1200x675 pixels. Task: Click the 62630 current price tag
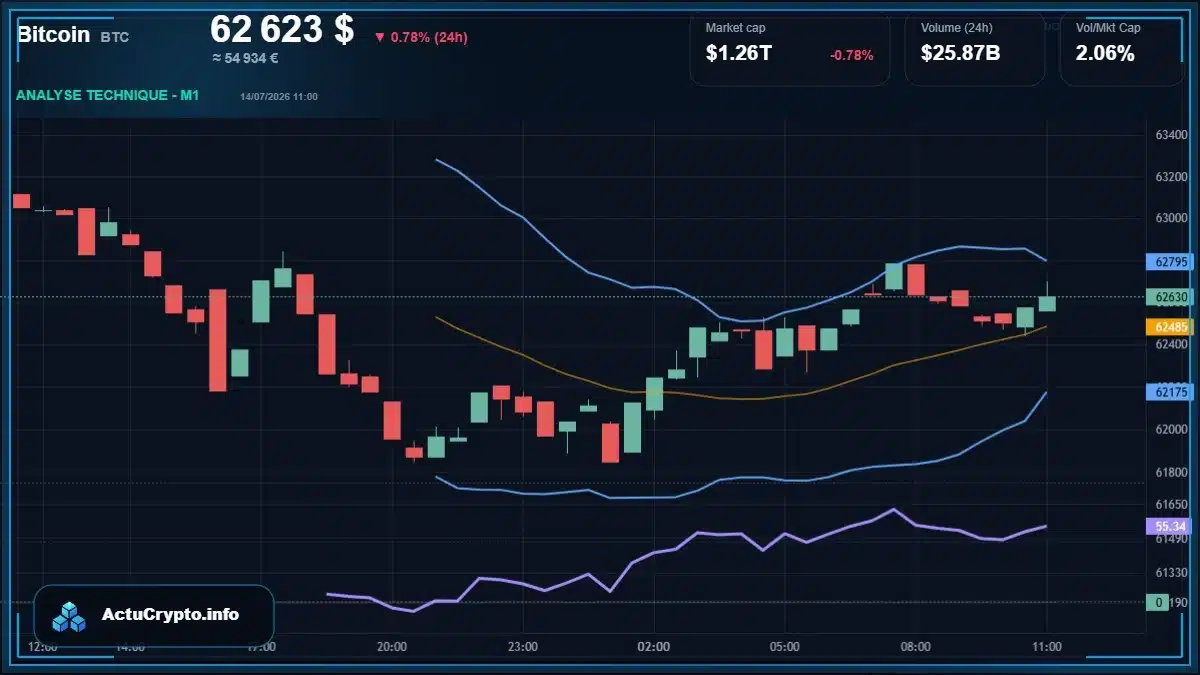click(1169, 297)
